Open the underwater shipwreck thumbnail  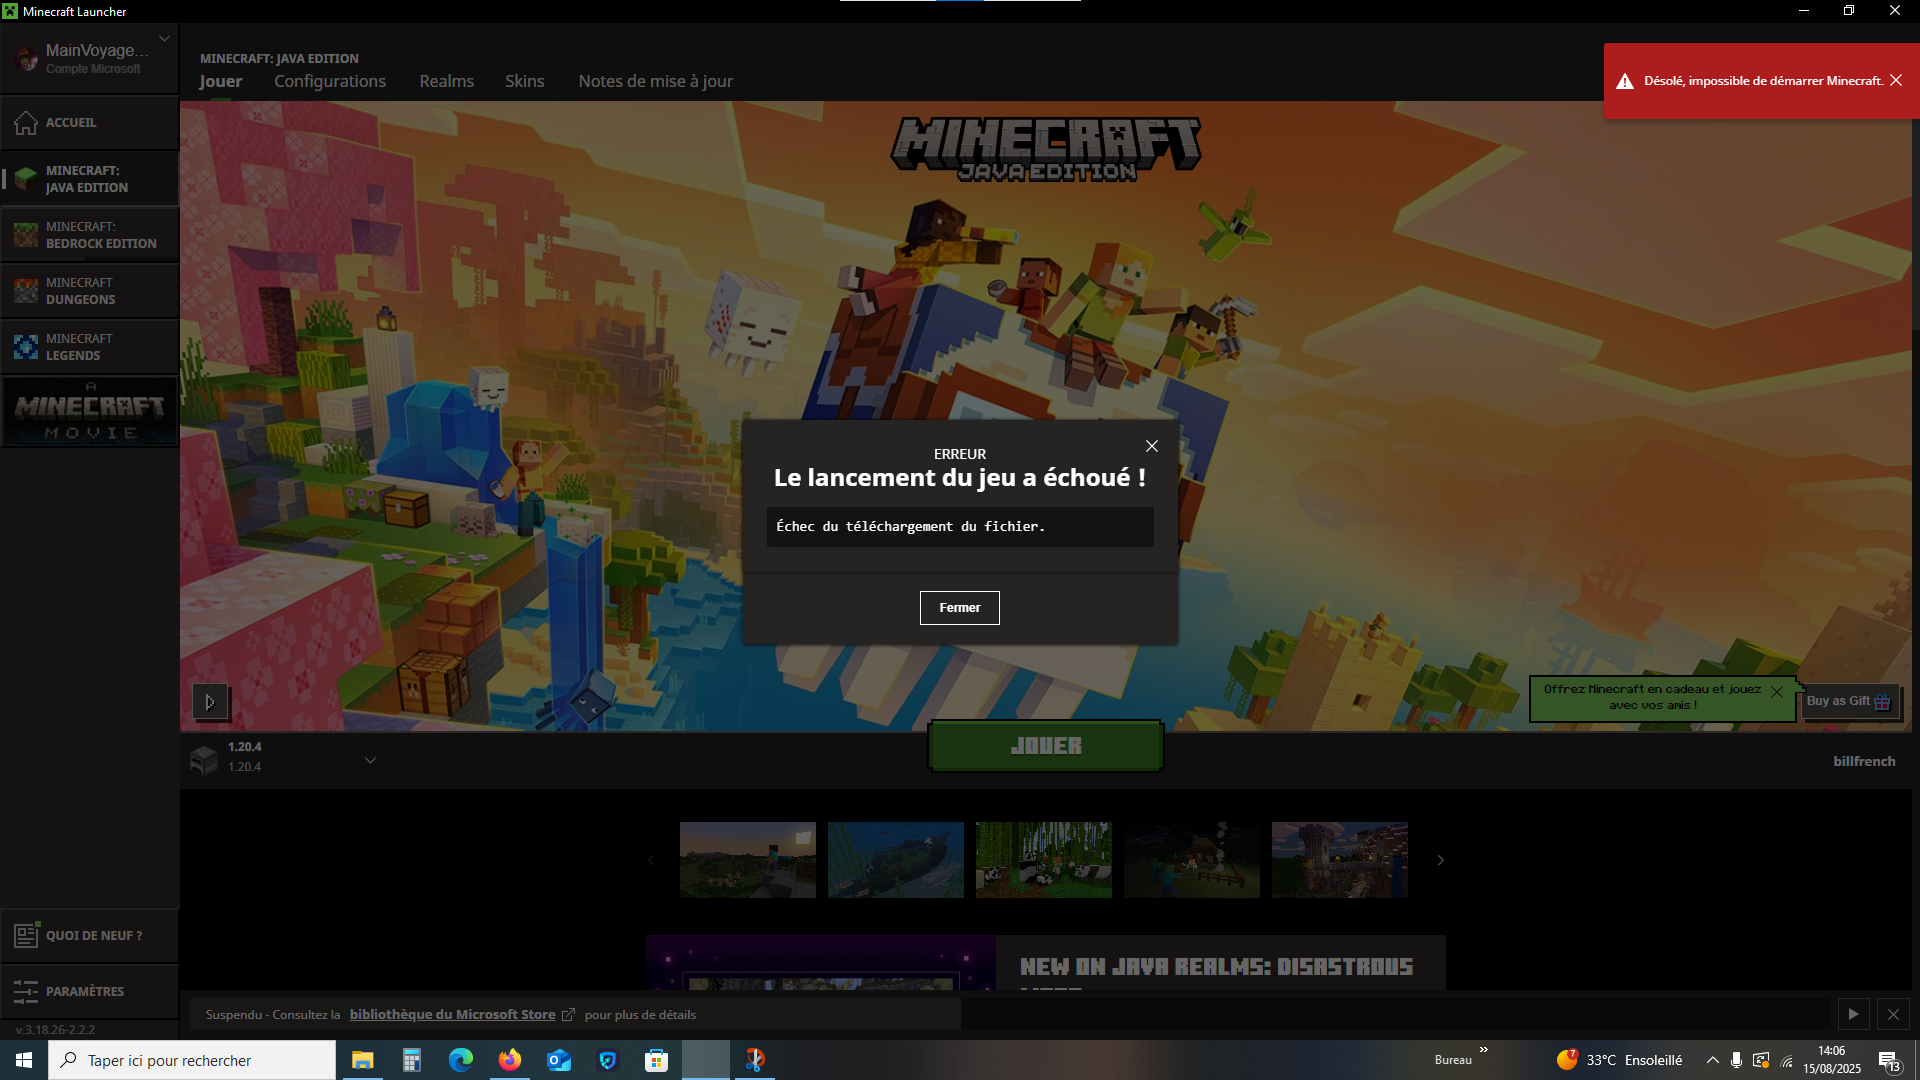click(x=896, y=860)
